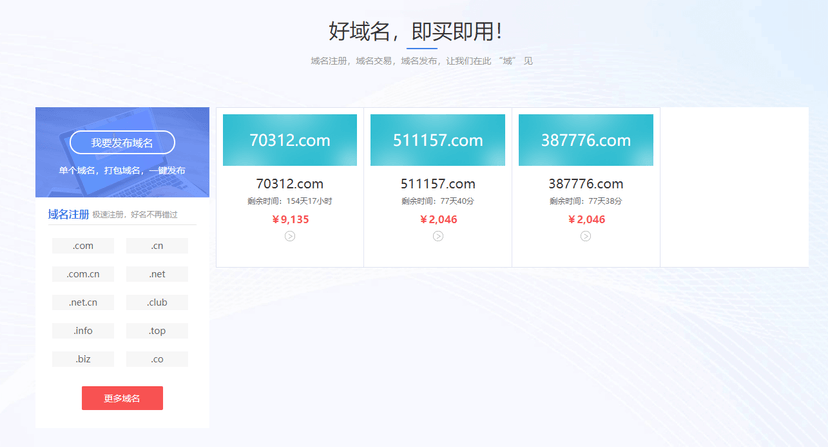
Task: Click the ¥9,135 price
Action: pyautogui.click(x=290, y=219)
